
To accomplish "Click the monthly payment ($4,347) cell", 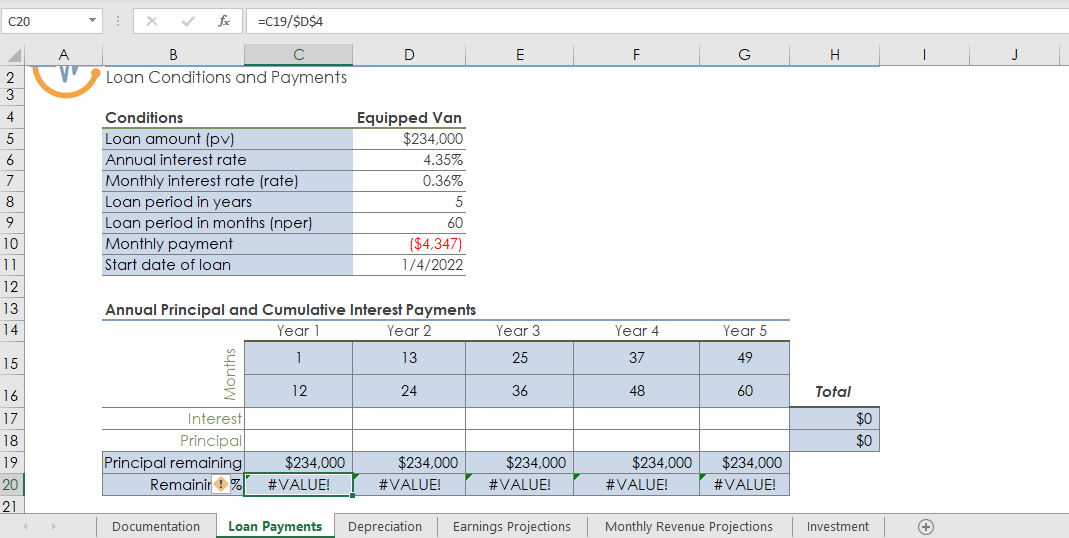I will [409, 243].
